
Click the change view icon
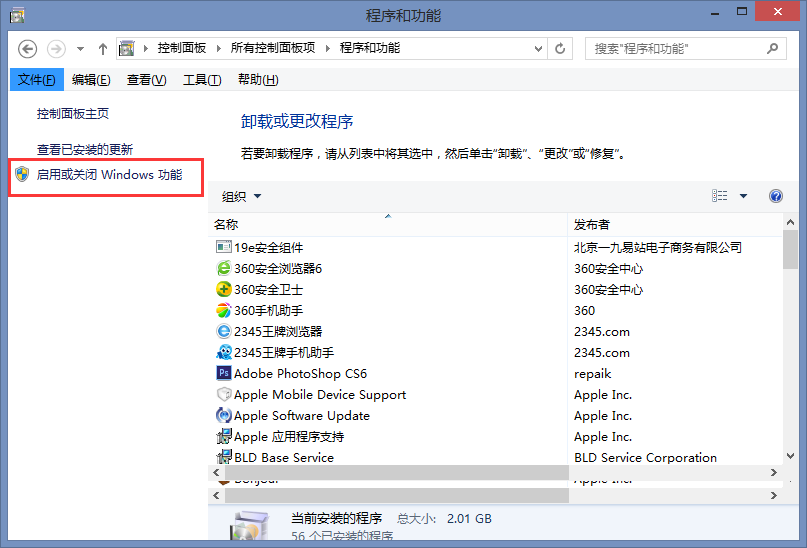pyautogui.click(x=720, y=196)
